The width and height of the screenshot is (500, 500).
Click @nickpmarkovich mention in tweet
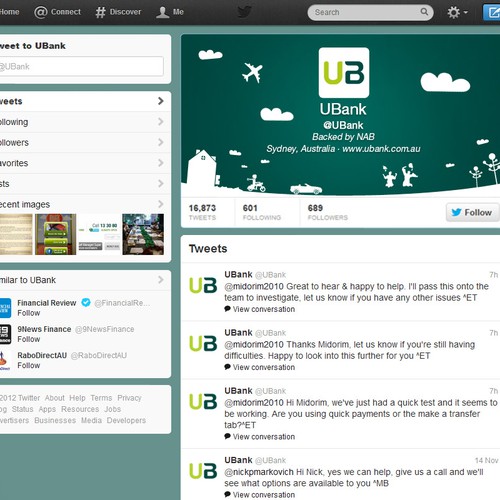click(259, 472)
